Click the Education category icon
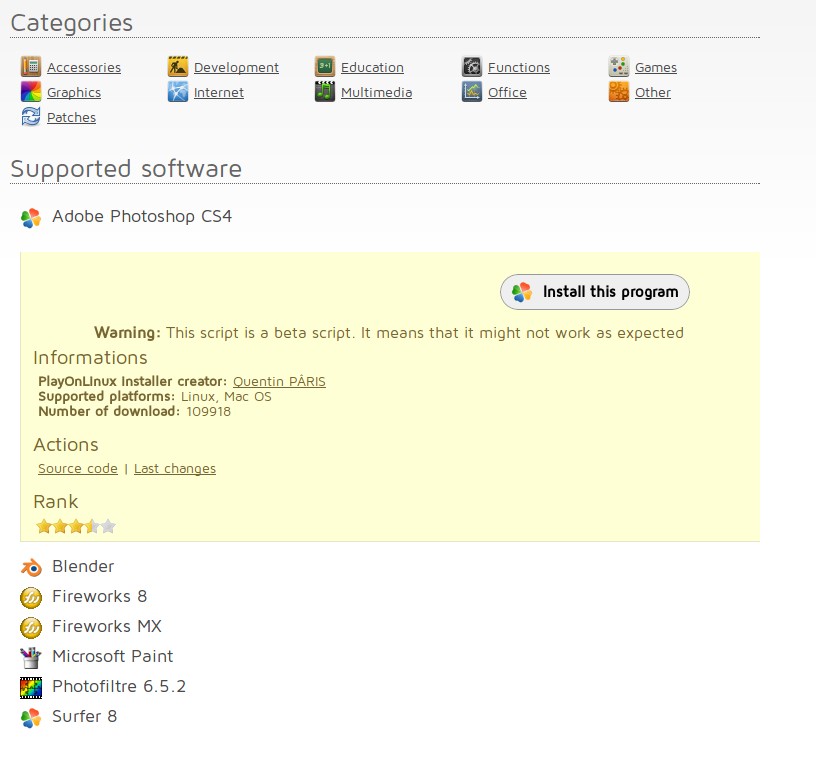Viewport: 816px width, 765px height. (x=325, y=67)
